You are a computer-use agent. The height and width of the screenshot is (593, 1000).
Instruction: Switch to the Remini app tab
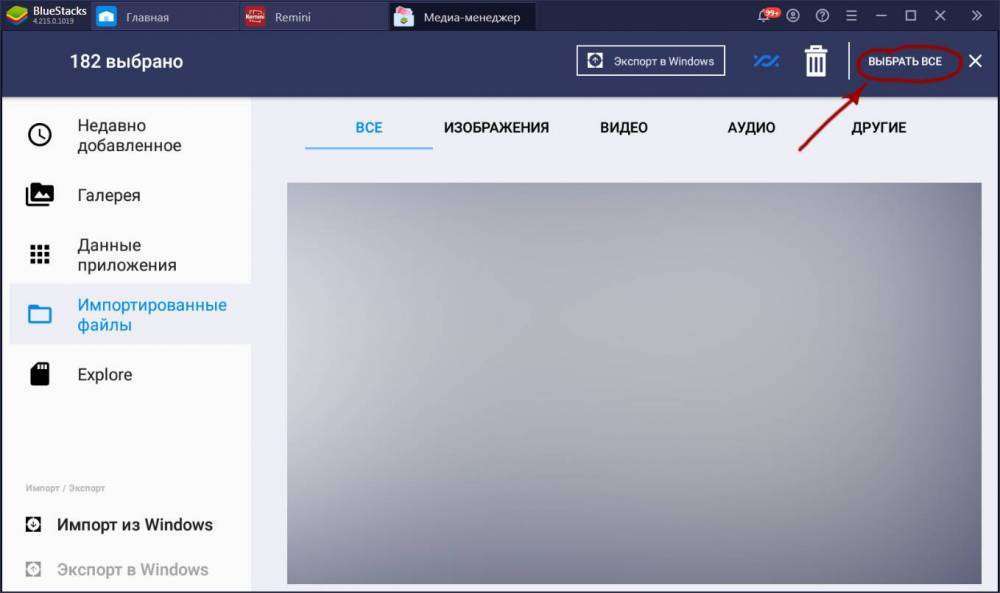pos(290,17)
